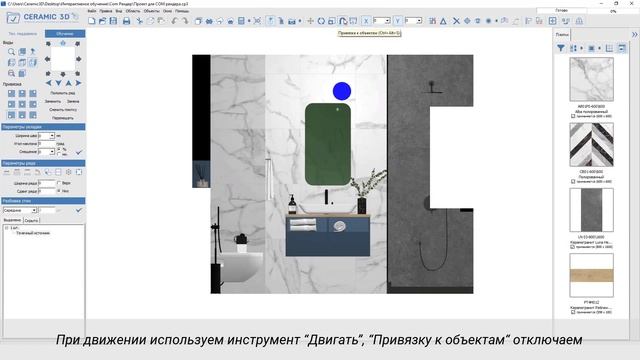Switch to the Скрыто tab
This screenshot has width=640, height=360.
coord(31,220)
